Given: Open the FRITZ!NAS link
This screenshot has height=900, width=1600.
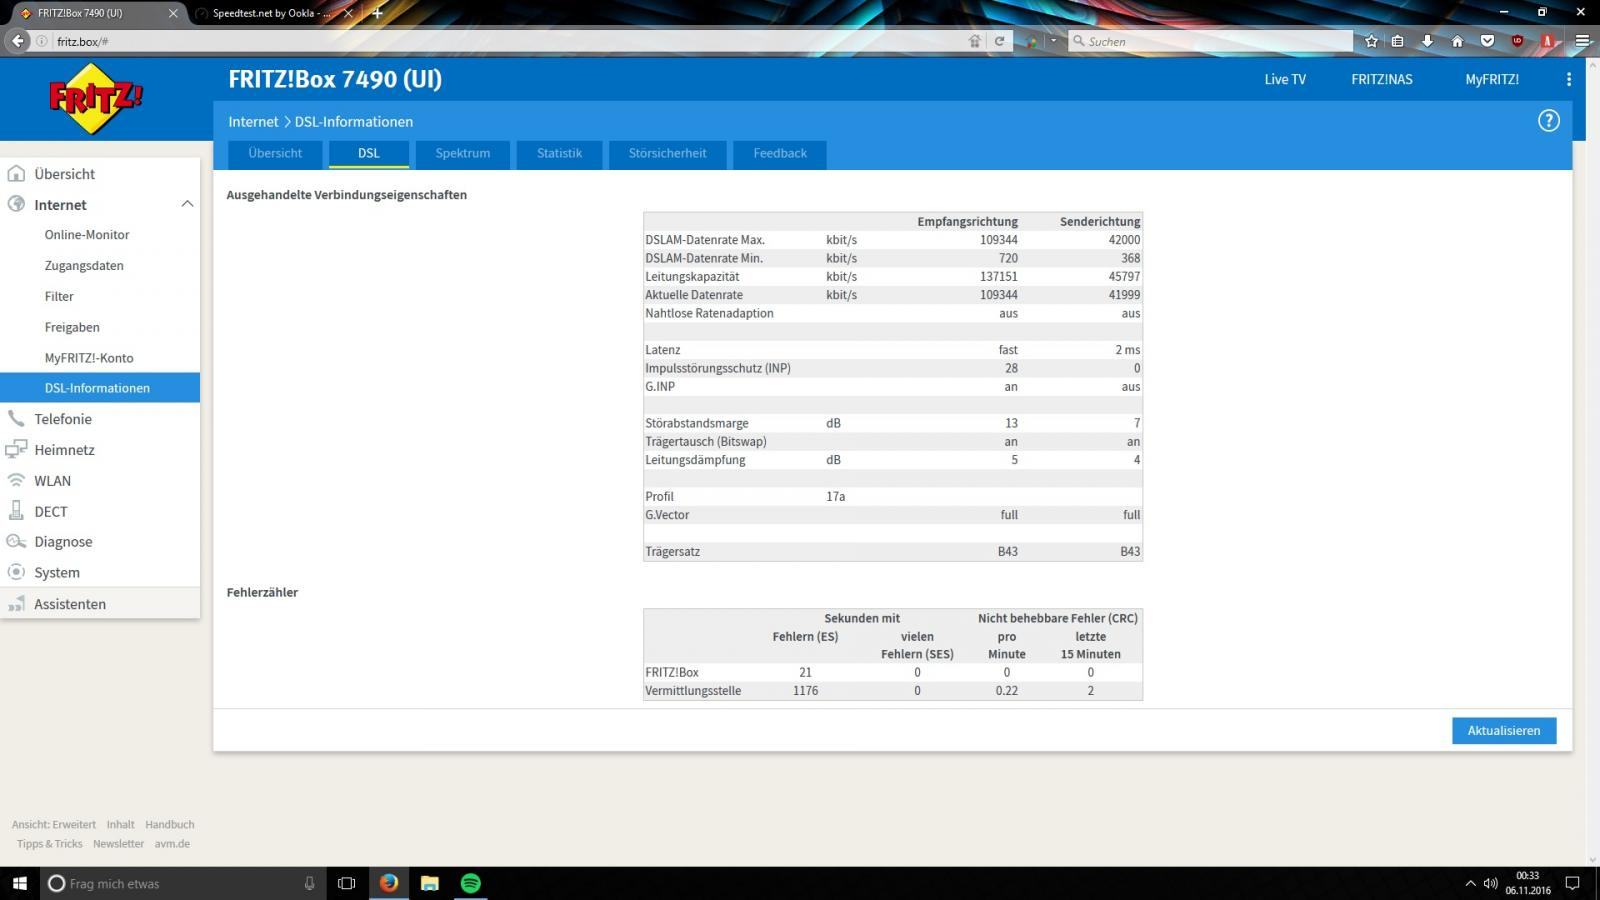Looking at the screenshot, I should [x=1382, y=79].
